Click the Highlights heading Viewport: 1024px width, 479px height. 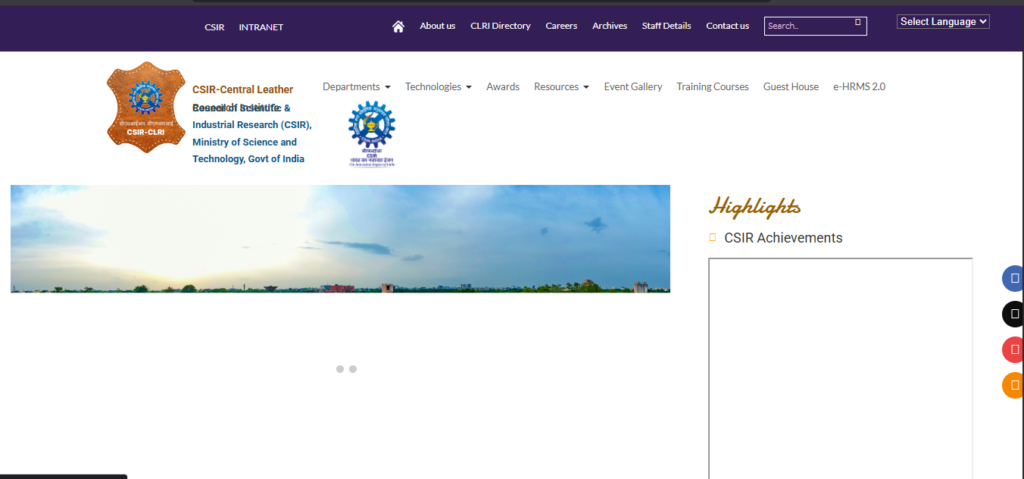click(x=755, y=206)
